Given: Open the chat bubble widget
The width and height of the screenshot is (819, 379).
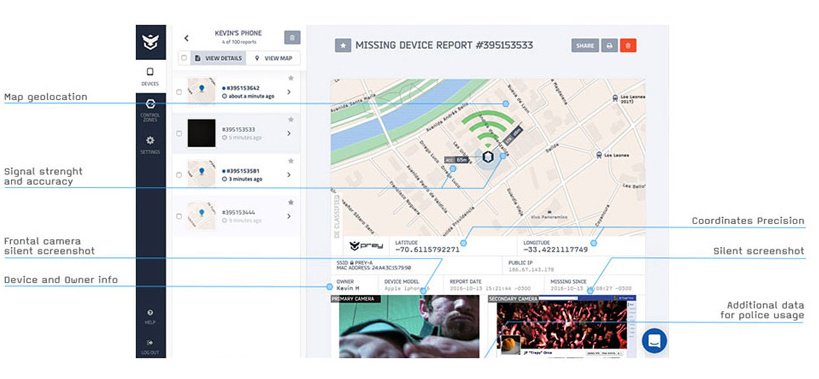Looking at the screenshot, I should point(654,340).
